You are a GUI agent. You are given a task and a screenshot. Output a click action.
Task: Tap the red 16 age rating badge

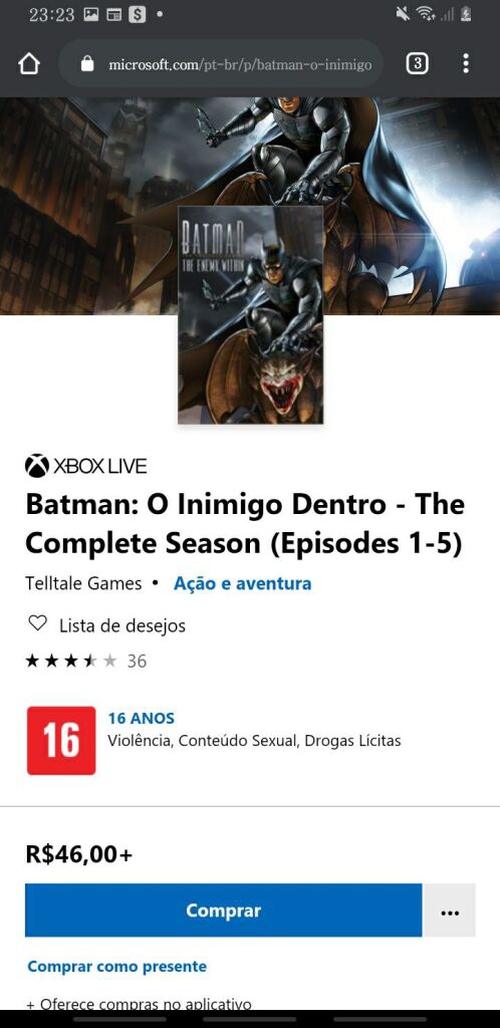click(61, 741)
